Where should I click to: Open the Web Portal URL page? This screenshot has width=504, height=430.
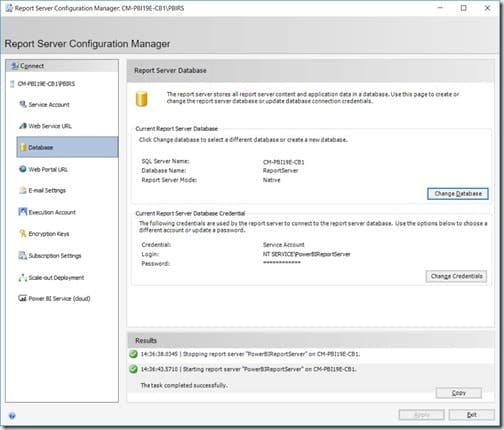point(48,169)
